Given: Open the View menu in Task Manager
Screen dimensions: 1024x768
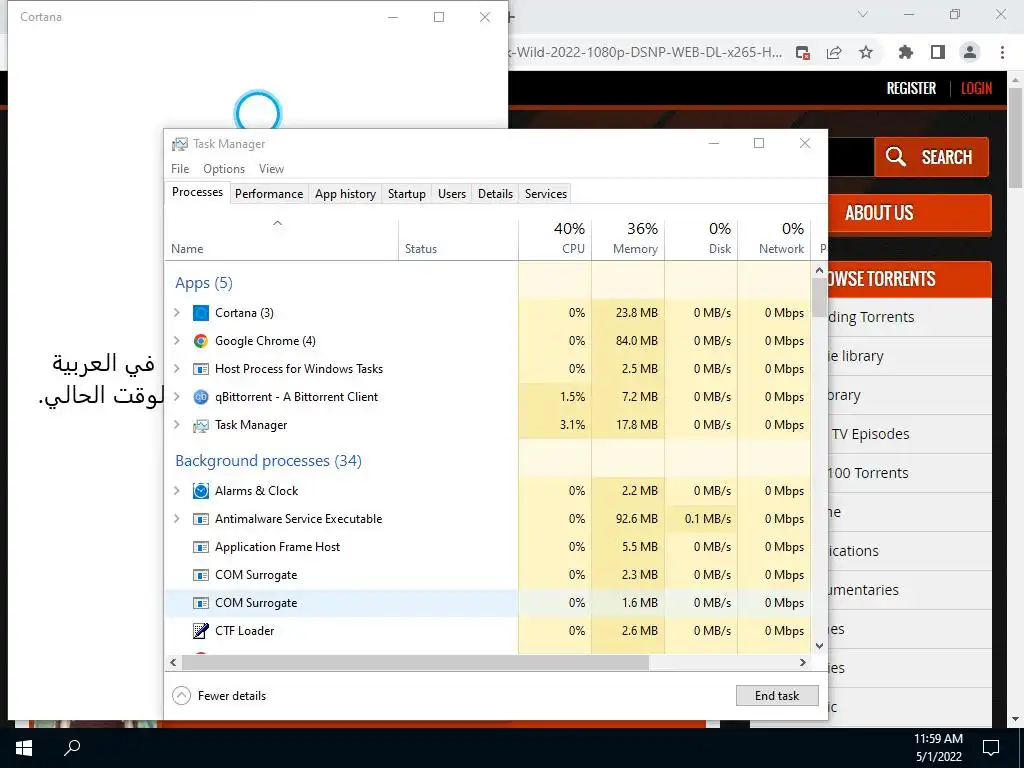Looking at the screenshot, I should click(x=271, y=169).
